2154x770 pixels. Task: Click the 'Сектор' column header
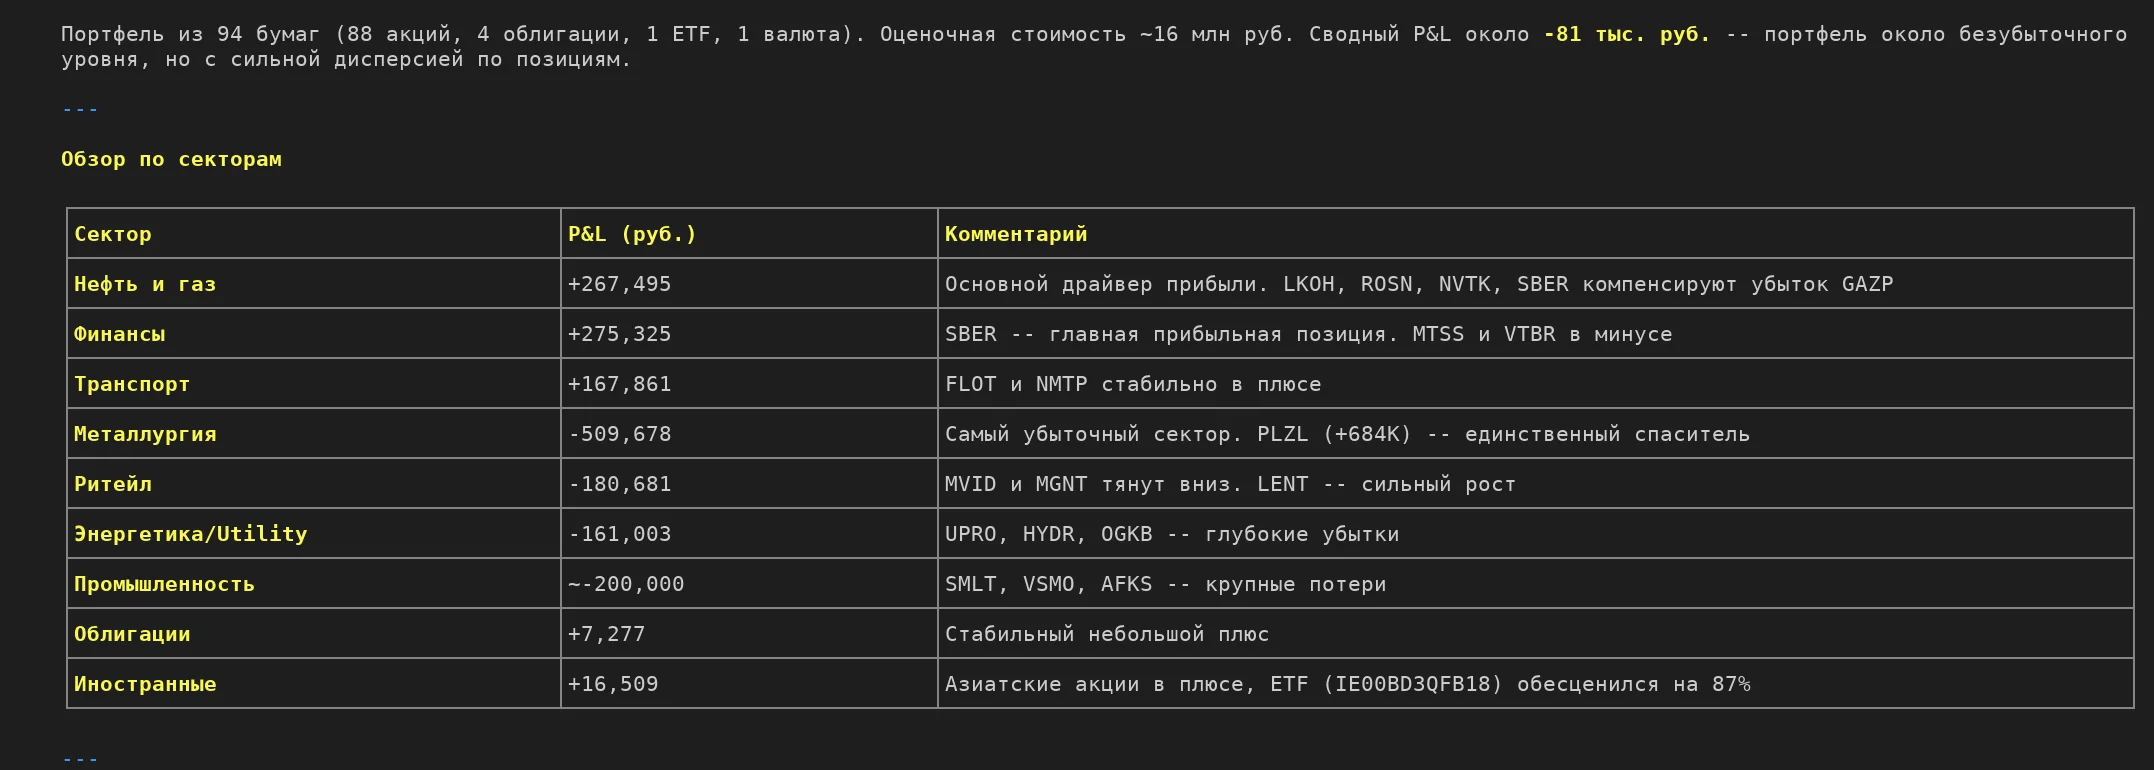[112, 234]
